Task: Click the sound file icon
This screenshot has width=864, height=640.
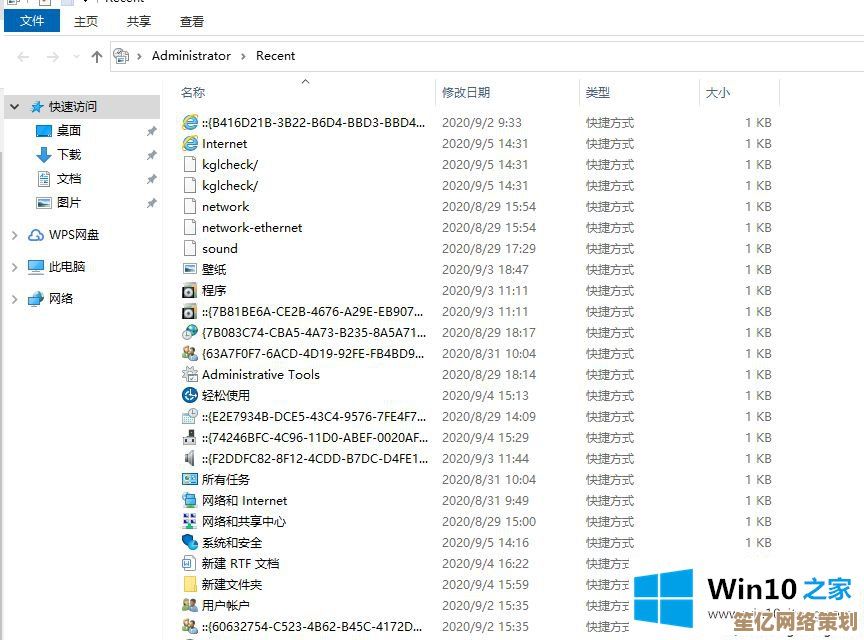Action: point(190,249)
